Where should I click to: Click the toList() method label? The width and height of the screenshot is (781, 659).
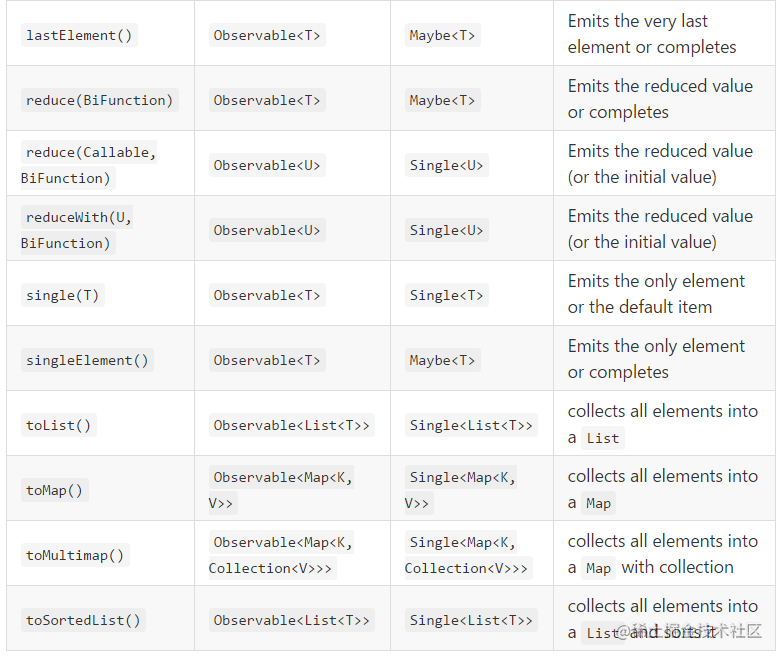(x=59, y=425)
